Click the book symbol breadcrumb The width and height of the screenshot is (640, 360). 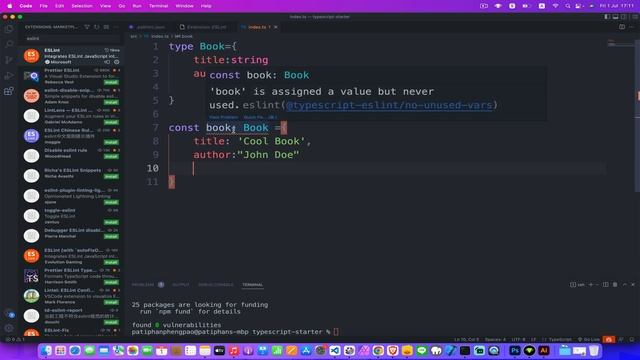pos(184,36)
